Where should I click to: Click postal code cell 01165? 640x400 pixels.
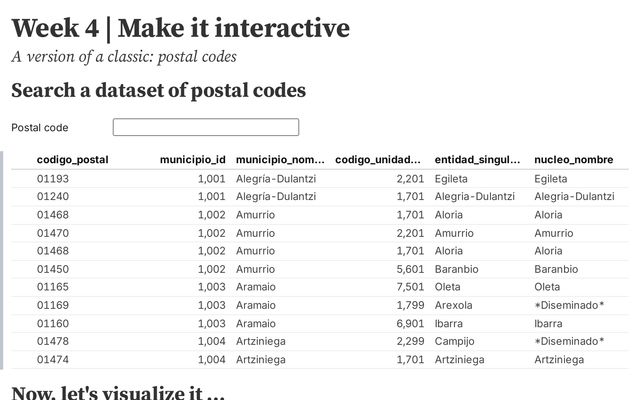[x=52, y=287]
